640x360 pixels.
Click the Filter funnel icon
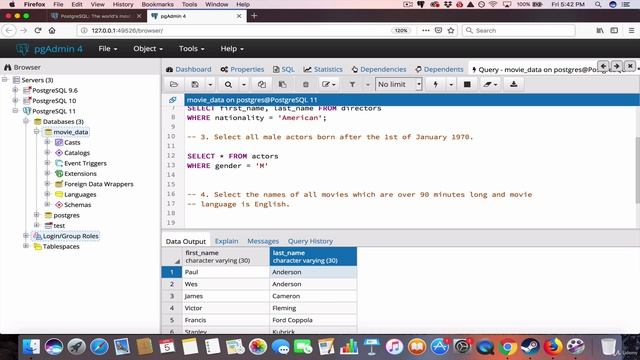click(x=352, y=84)
